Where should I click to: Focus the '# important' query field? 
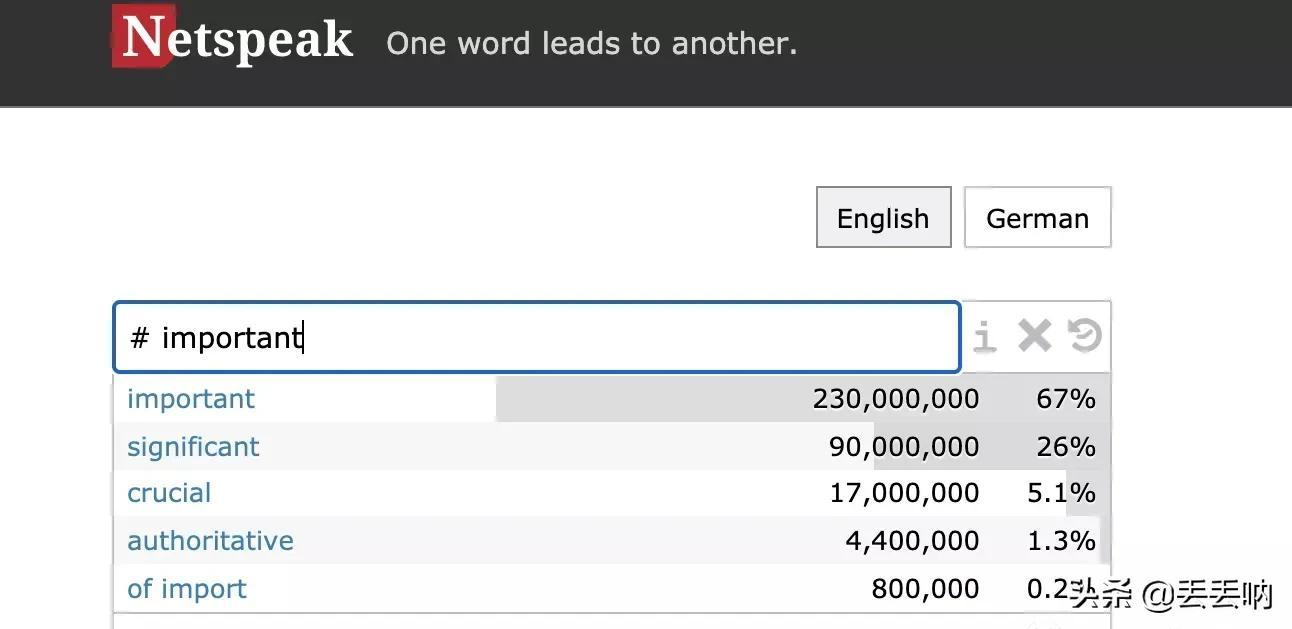pyautogui.click(x=537, y=337)
